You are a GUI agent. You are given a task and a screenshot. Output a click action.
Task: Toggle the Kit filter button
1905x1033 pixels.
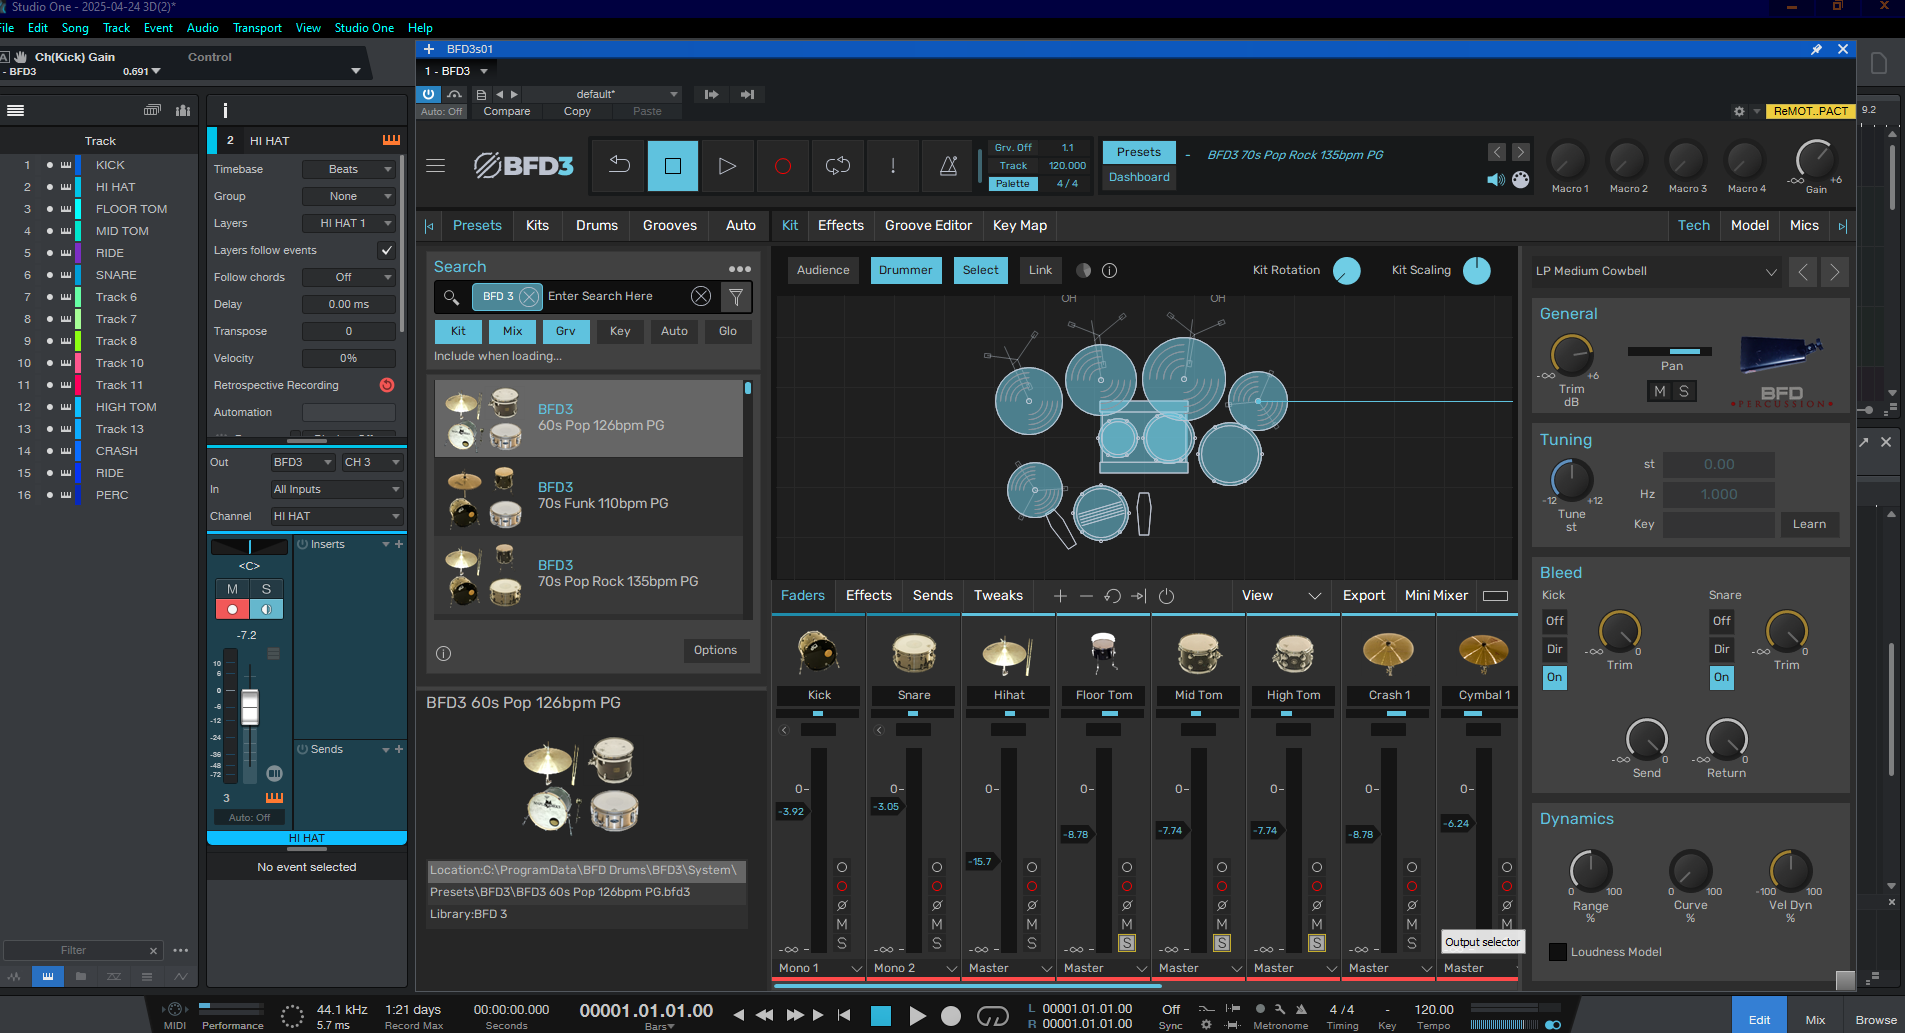(x=458, y=331)
